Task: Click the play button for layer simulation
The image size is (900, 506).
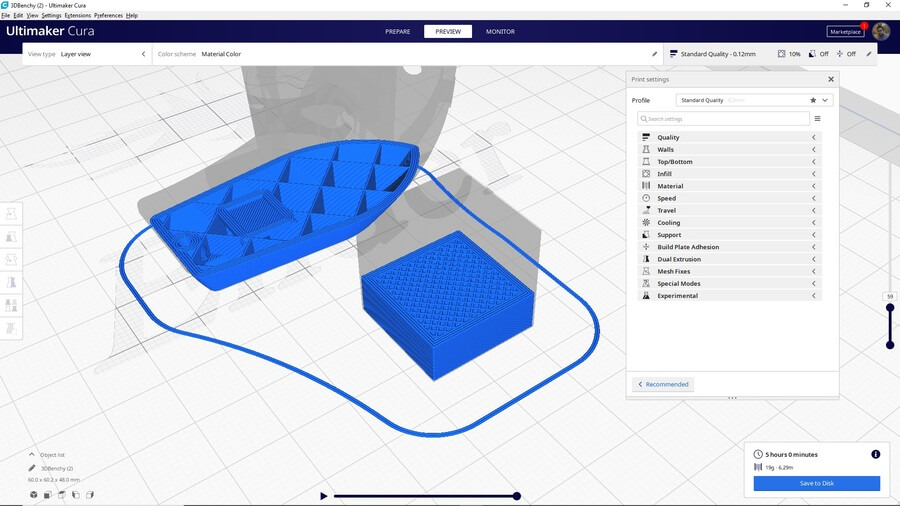Action: (323, 496)
